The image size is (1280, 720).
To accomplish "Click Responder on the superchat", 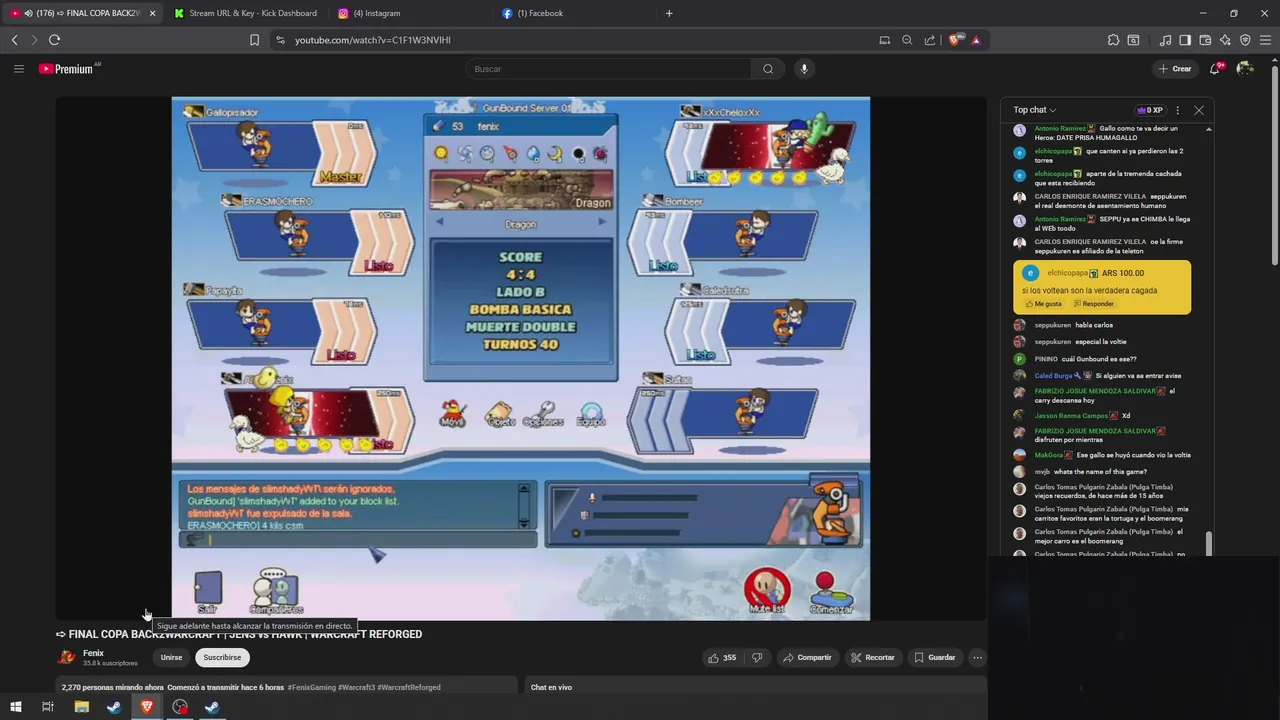I will pos(1094,303).
